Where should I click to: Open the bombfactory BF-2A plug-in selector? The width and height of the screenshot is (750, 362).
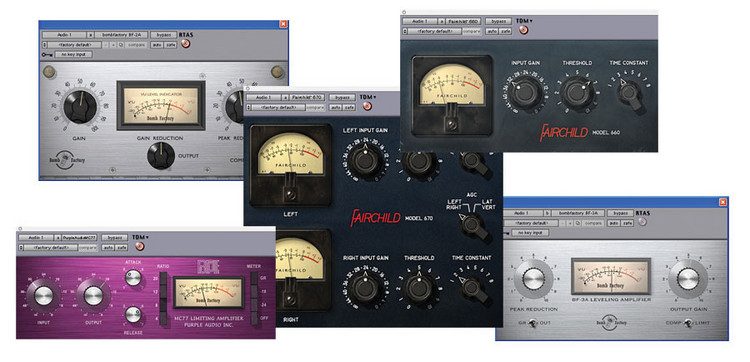[121, 35]
